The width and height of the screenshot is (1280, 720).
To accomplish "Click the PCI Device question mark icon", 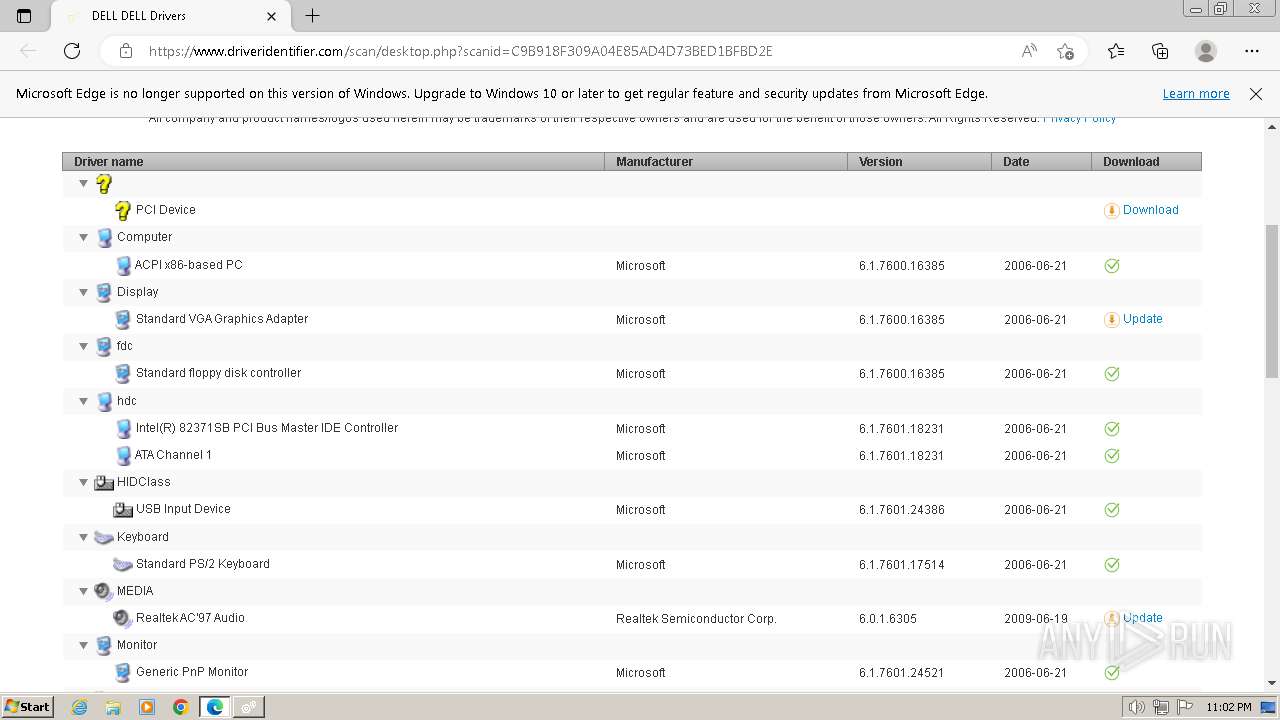I will point(123,210).
